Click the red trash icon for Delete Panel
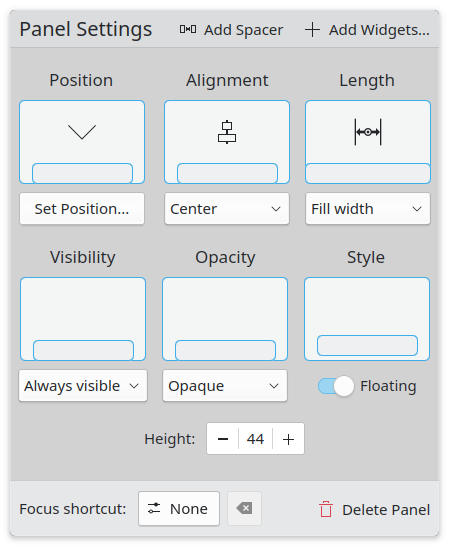This screenshot has height=546, width=449. pos(326,509)
